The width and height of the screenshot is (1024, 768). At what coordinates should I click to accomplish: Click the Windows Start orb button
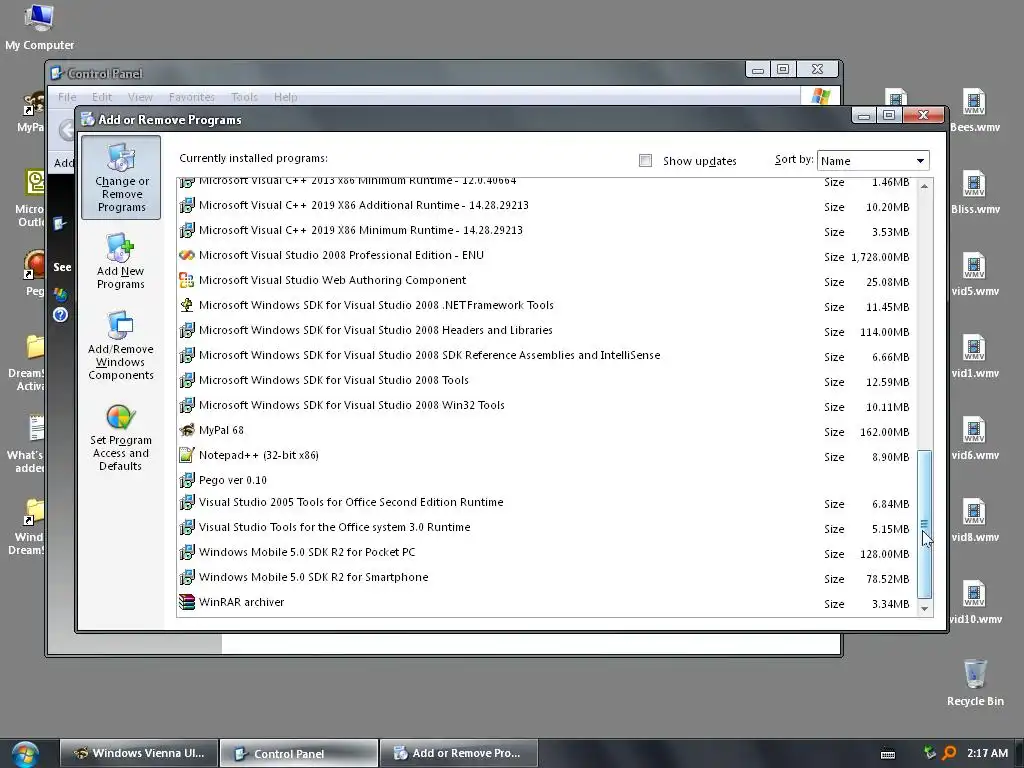[25, 754]
